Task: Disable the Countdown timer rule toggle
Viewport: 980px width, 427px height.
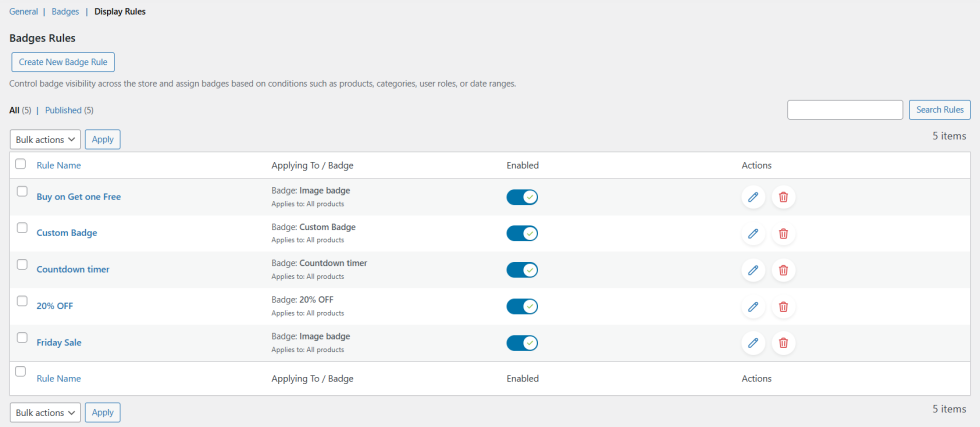Action: pos(522,270)
